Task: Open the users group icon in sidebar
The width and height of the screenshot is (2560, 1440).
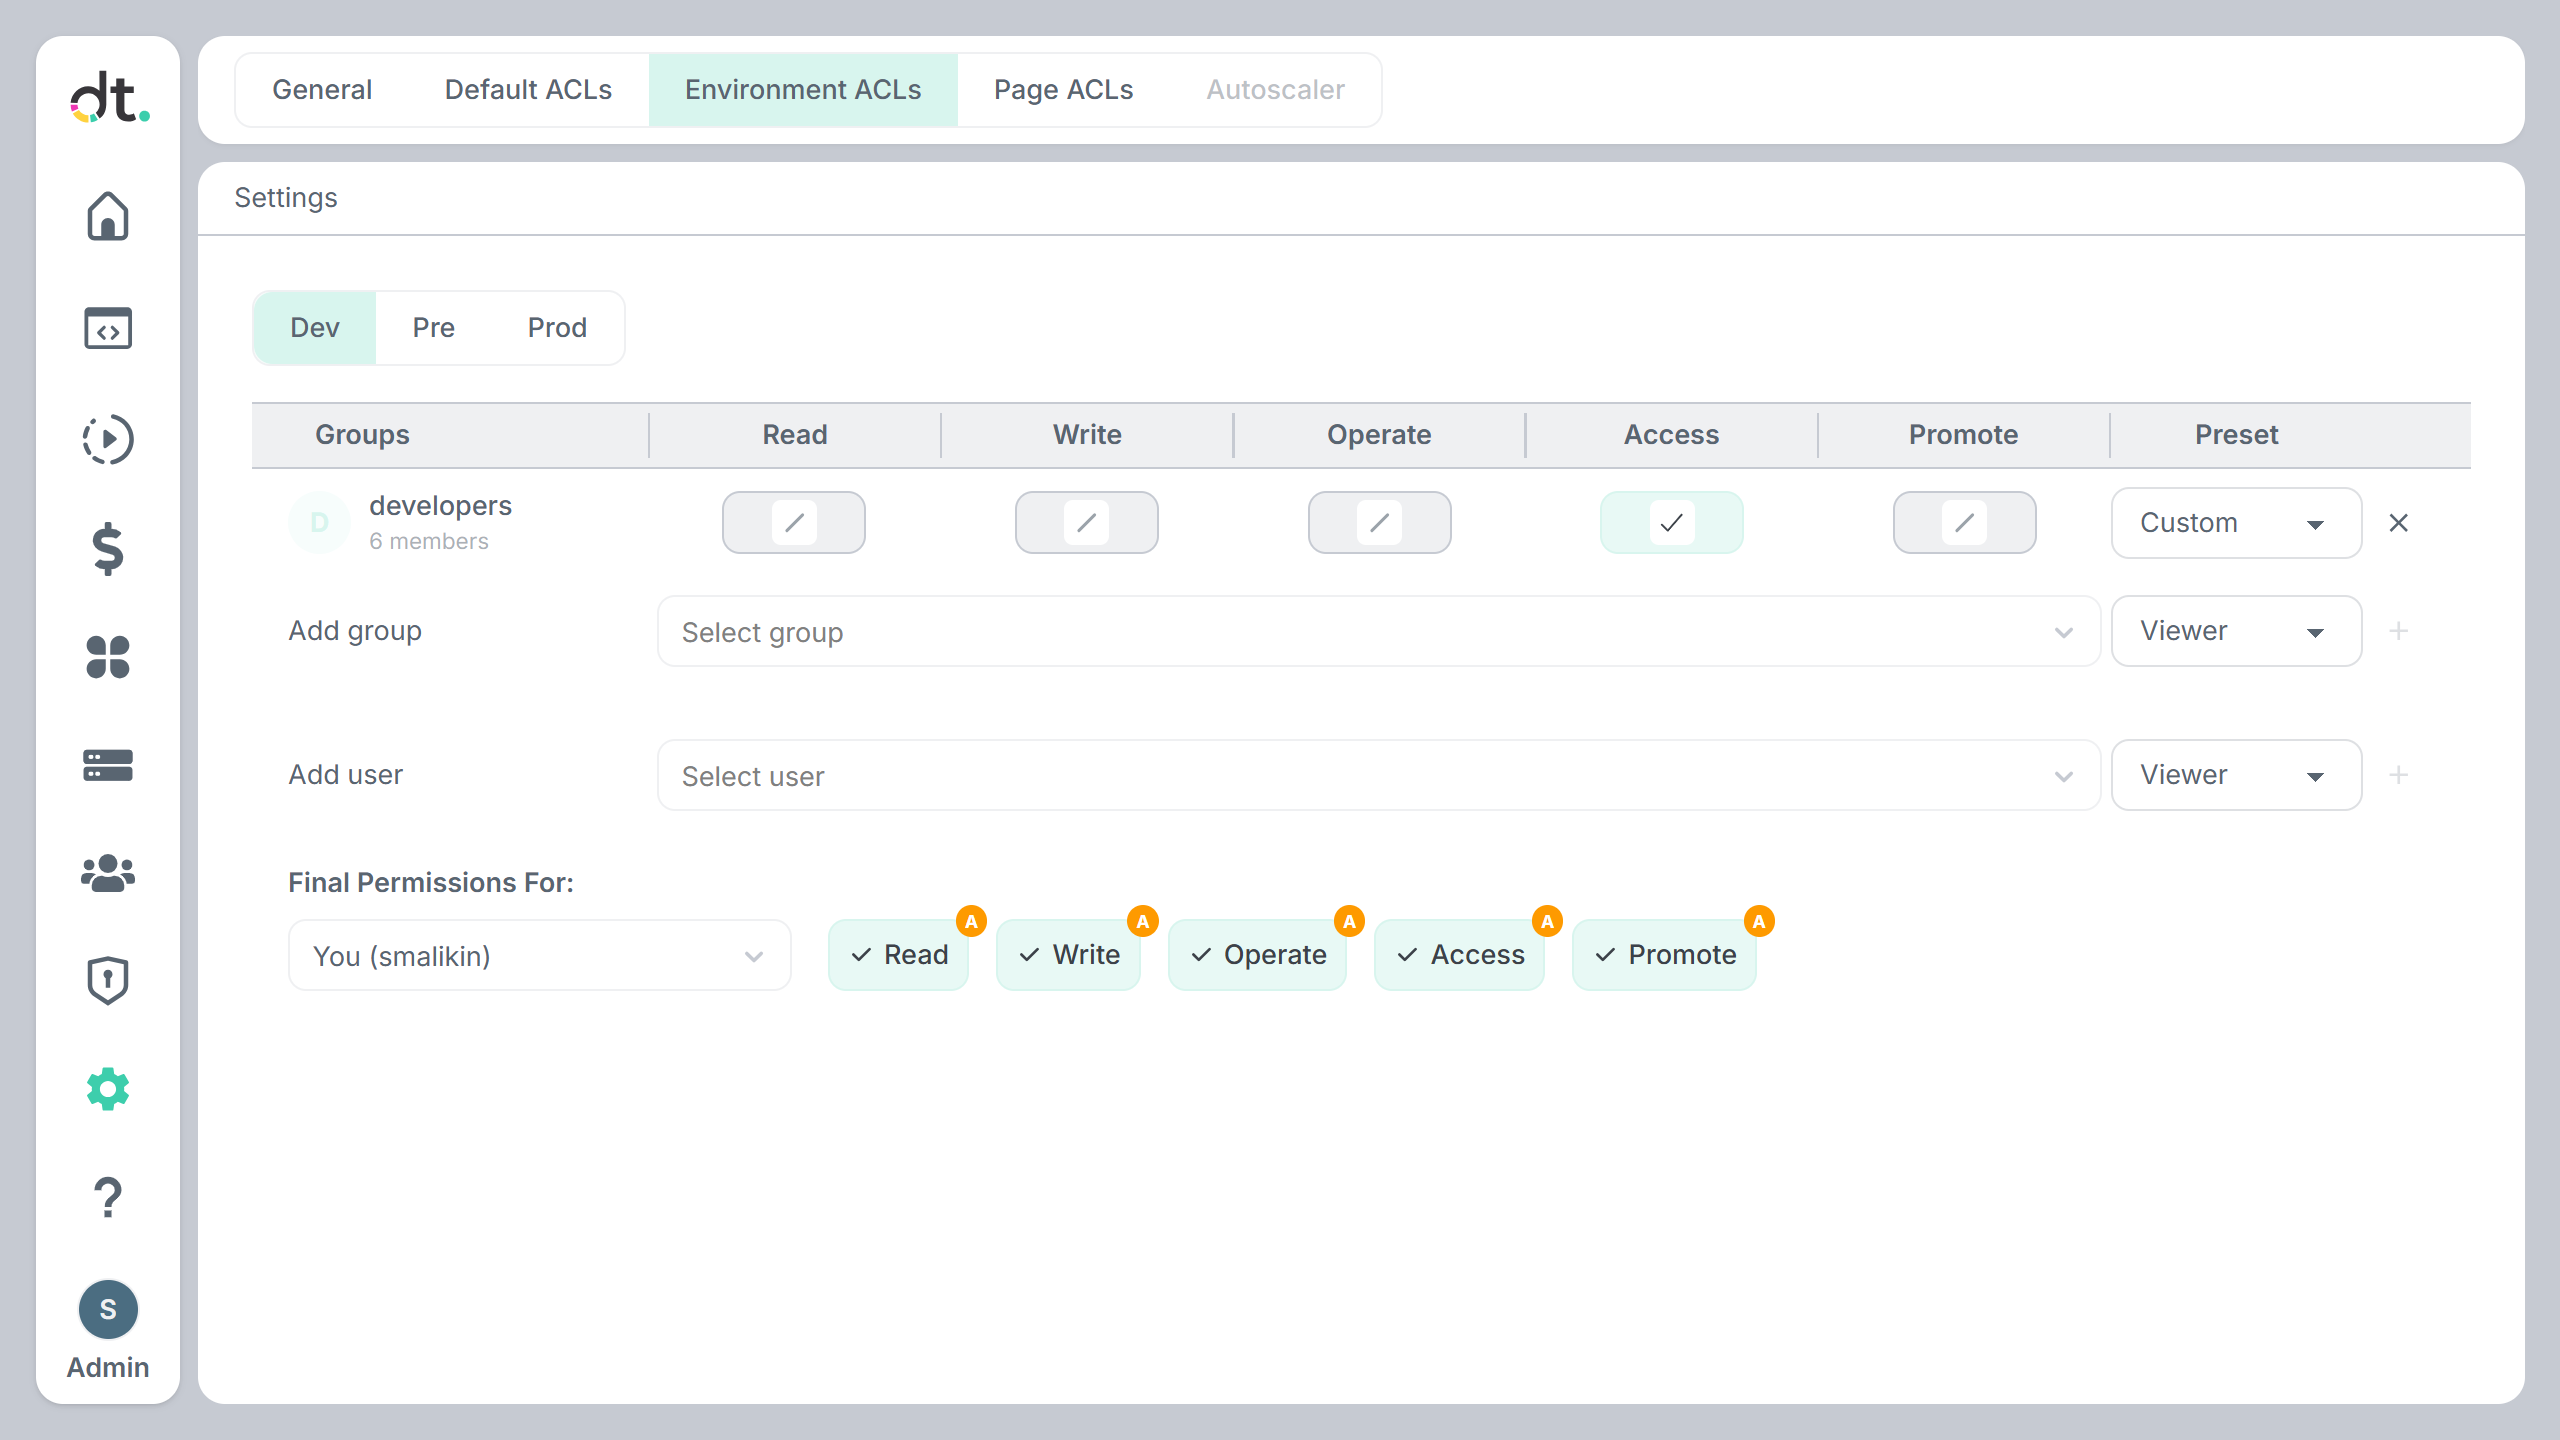Action: 108,873
